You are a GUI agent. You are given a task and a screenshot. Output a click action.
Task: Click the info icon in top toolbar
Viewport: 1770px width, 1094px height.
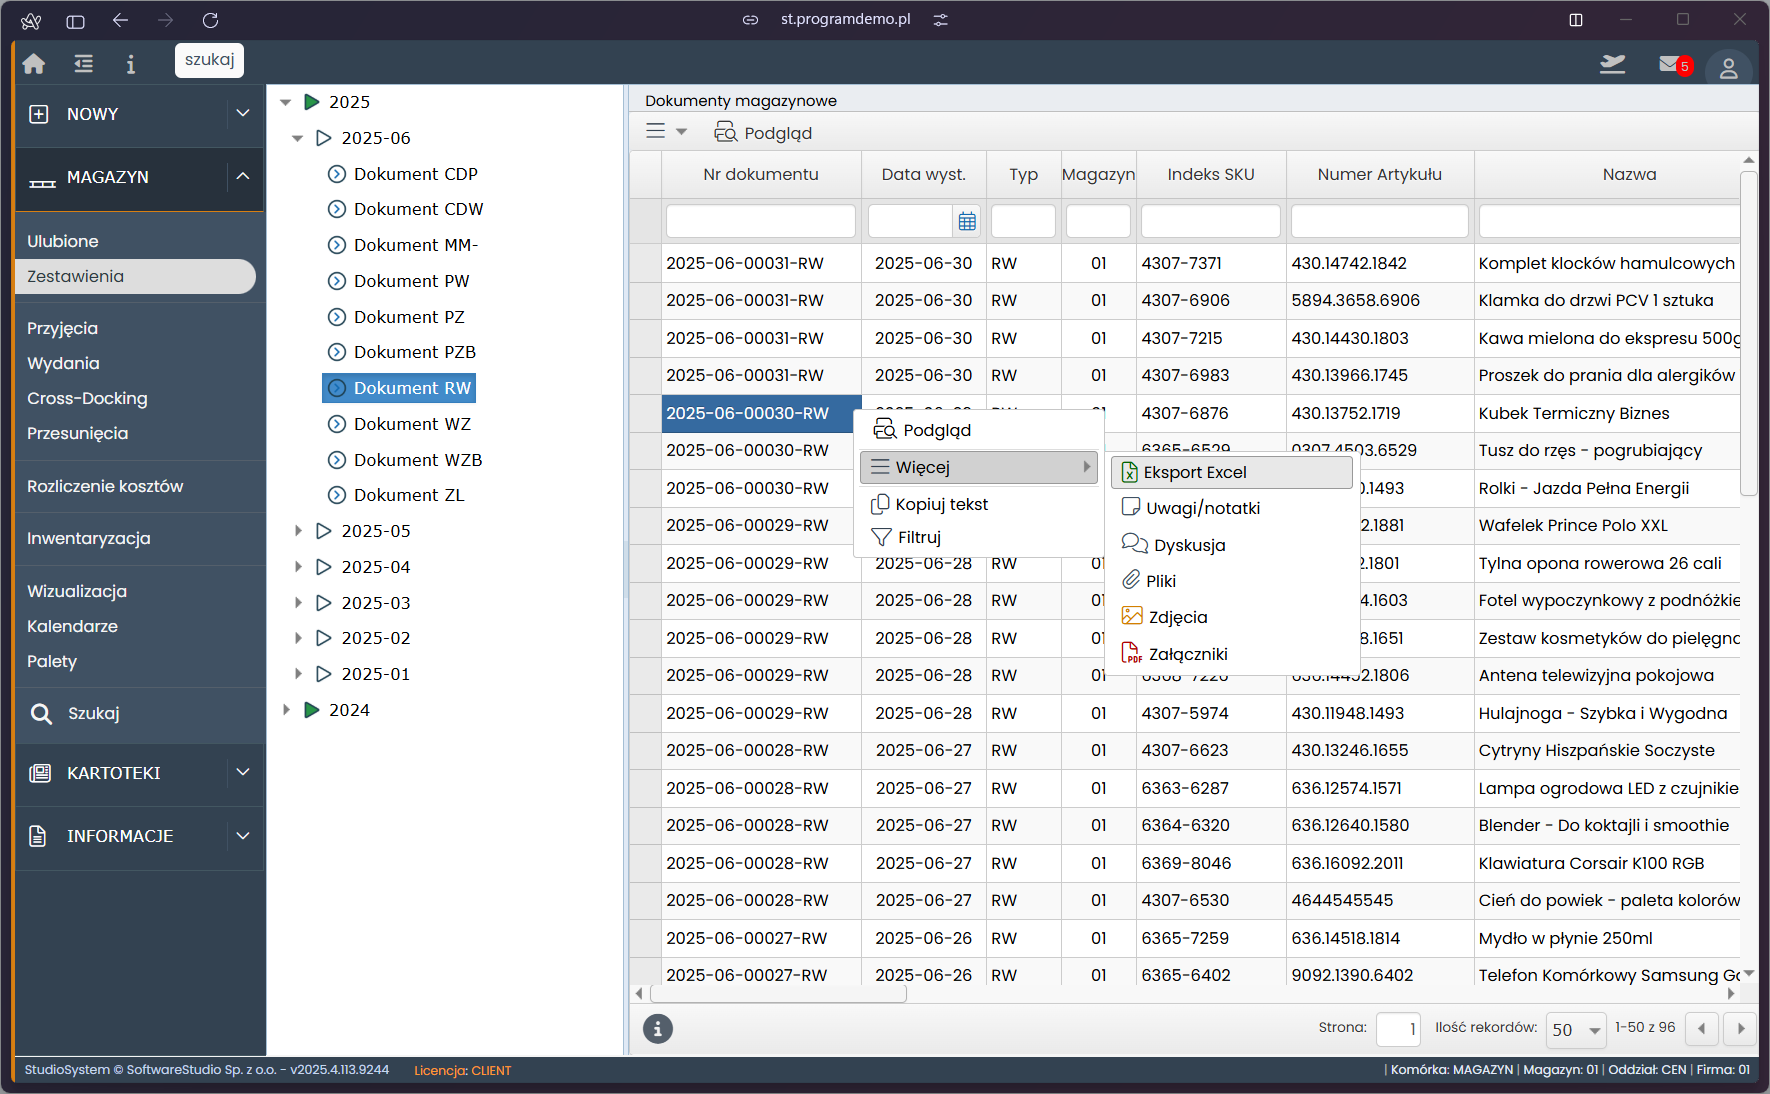(130, 64)
